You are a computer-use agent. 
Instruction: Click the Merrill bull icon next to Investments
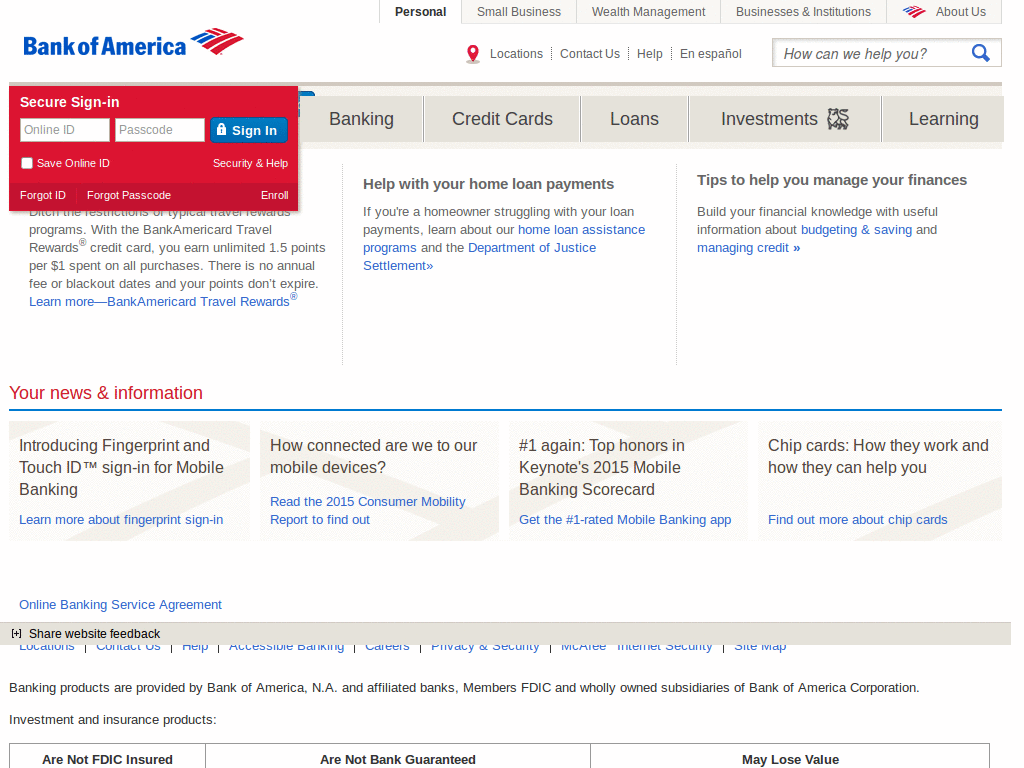838,119
